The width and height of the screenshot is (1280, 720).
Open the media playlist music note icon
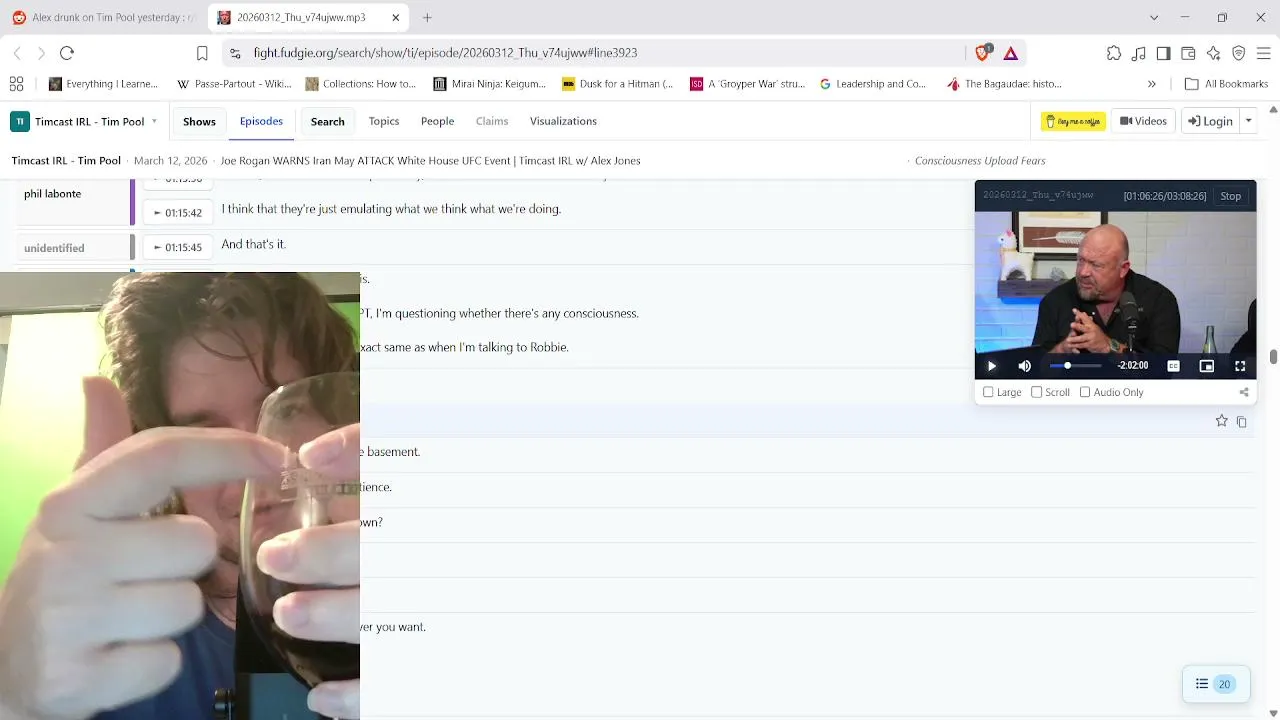click(1139, 53)
